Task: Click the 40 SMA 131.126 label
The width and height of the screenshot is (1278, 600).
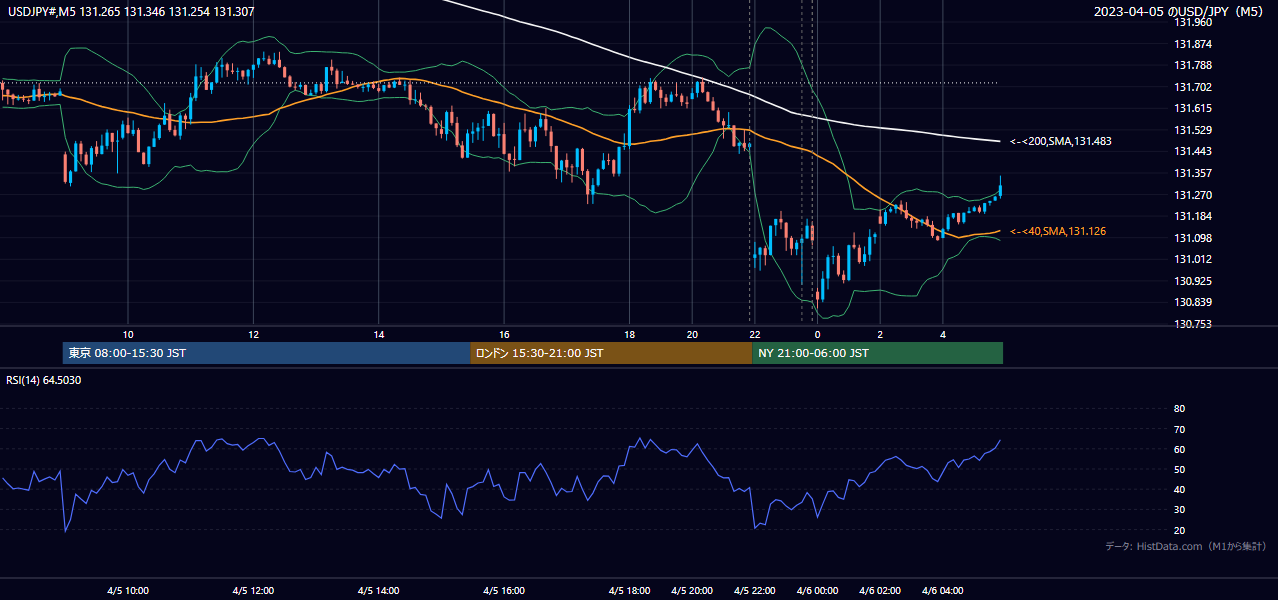Action: pos(1058,232)
